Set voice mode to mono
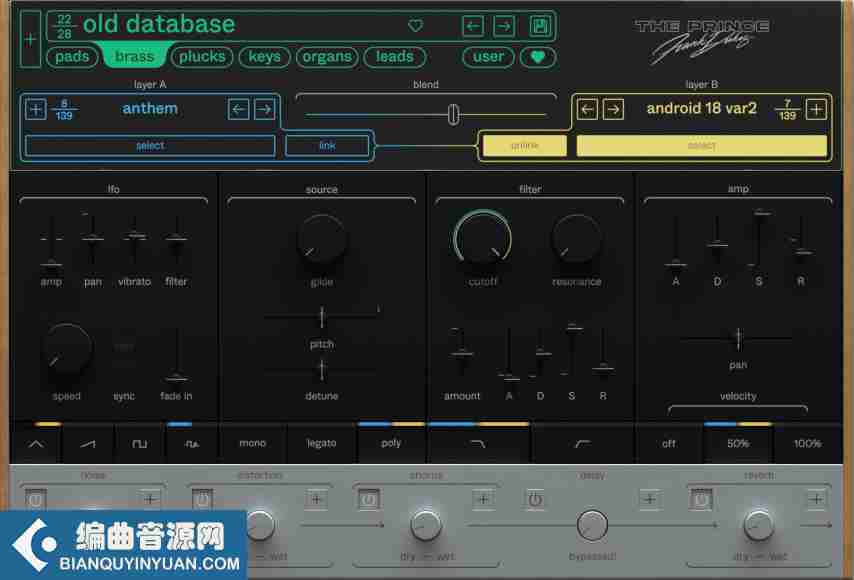The height and width of the screenshot is (580, 854). pos(253,443)
